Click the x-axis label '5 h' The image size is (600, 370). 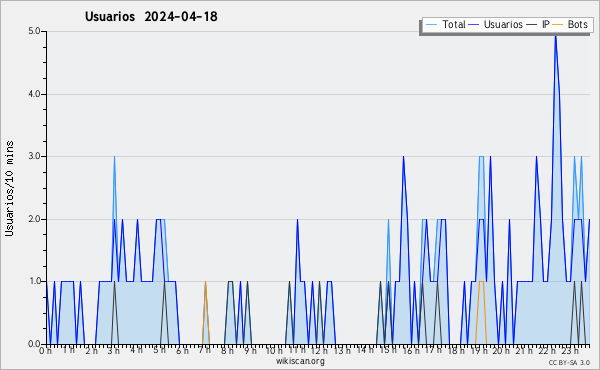159,350
